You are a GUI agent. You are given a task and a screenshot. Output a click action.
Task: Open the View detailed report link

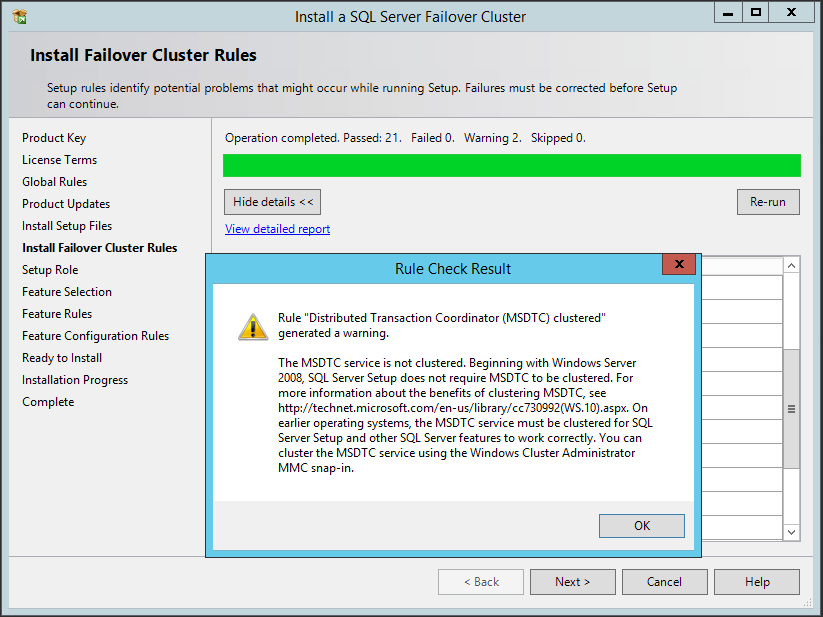(278, 229)
